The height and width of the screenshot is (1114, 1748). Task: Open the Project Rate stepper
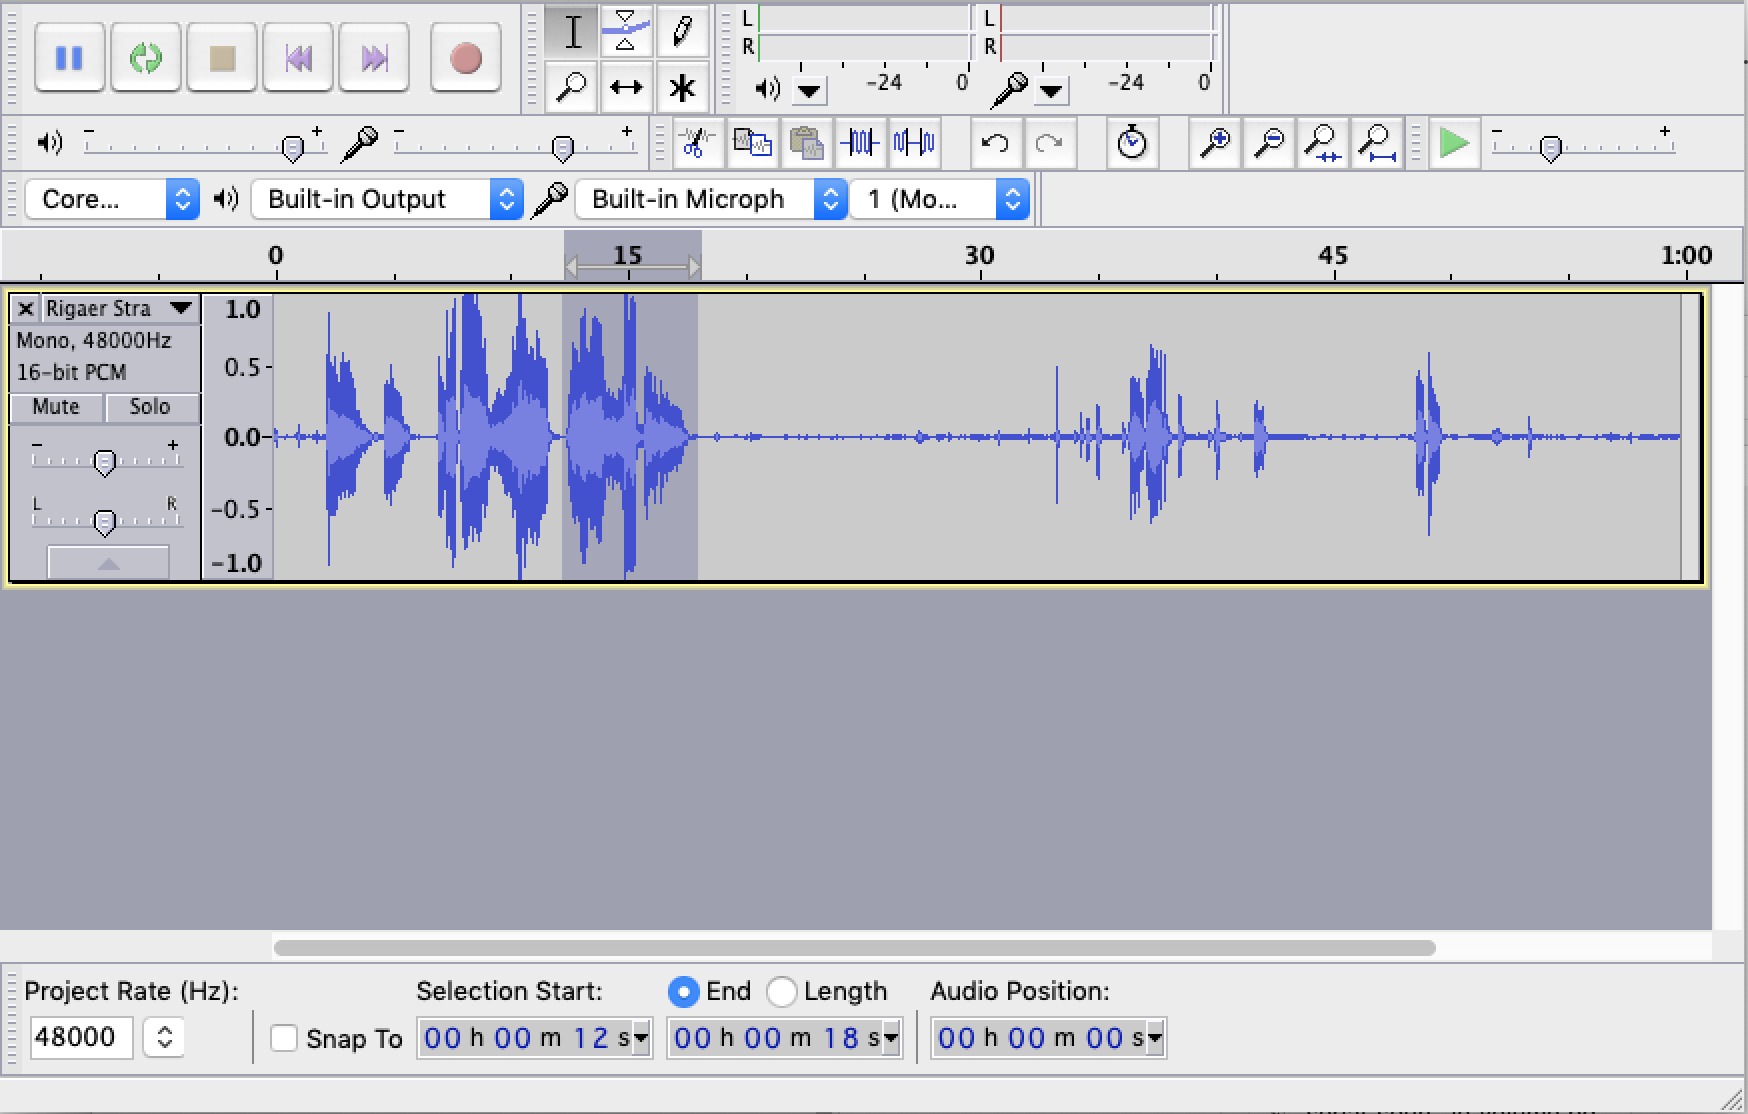[164, 1037]
